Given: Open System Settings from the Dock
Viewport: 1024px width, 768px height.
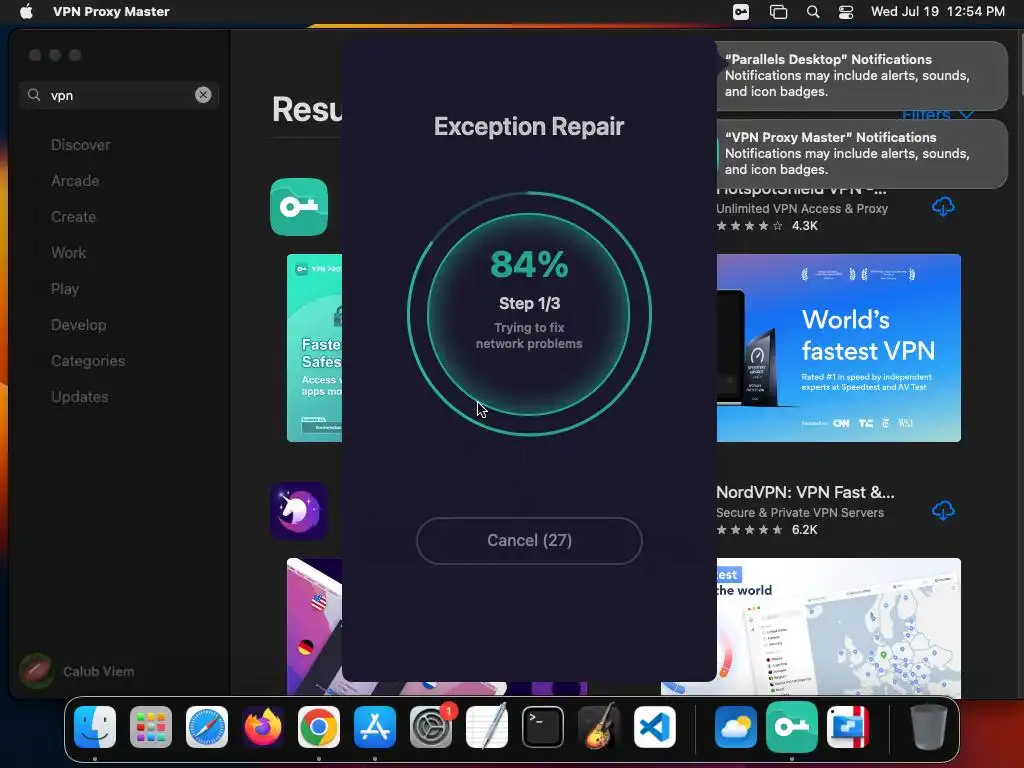Looking at the screenshot, I should (431, 727).
